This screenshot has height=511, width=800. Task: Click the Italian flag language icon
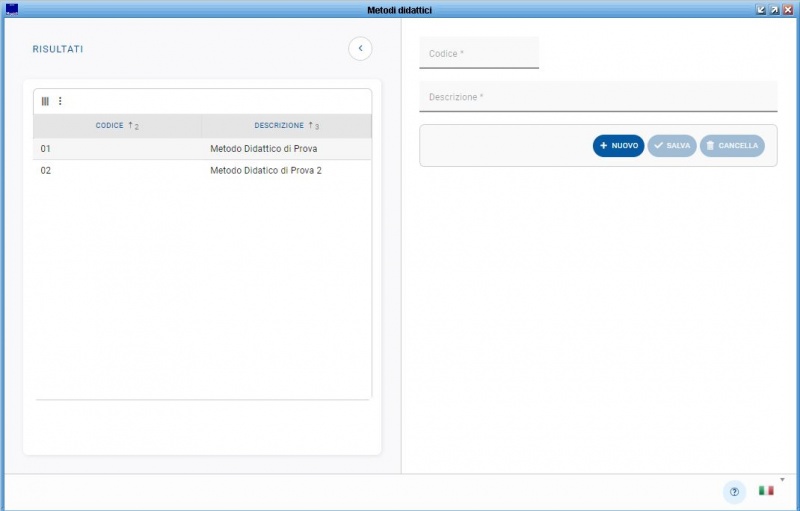point(766,491)
